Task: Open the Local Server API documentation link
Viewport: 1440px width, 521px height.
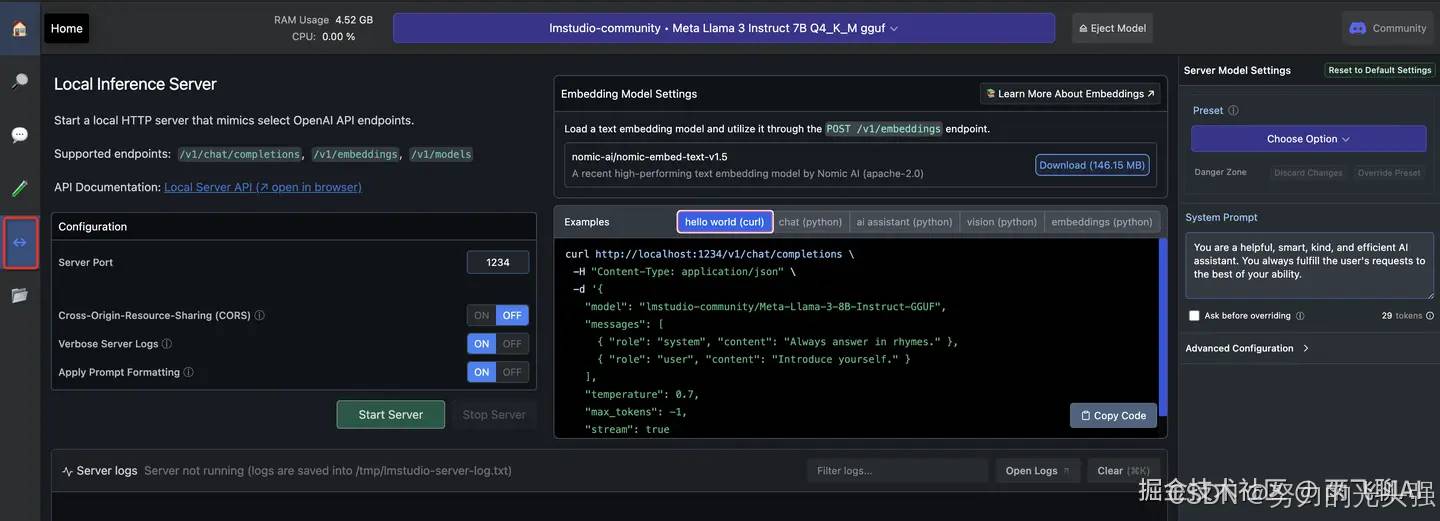Action: pos(263,187)
